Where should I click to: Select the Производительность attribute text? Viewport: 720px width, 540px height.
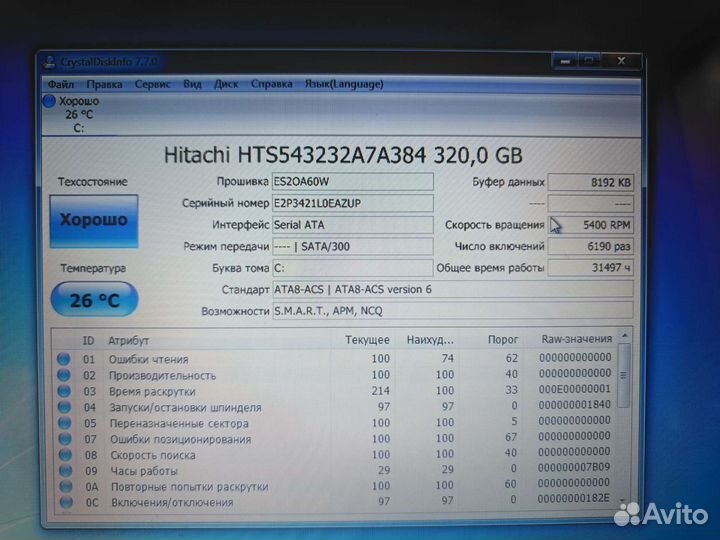point(163,376)
